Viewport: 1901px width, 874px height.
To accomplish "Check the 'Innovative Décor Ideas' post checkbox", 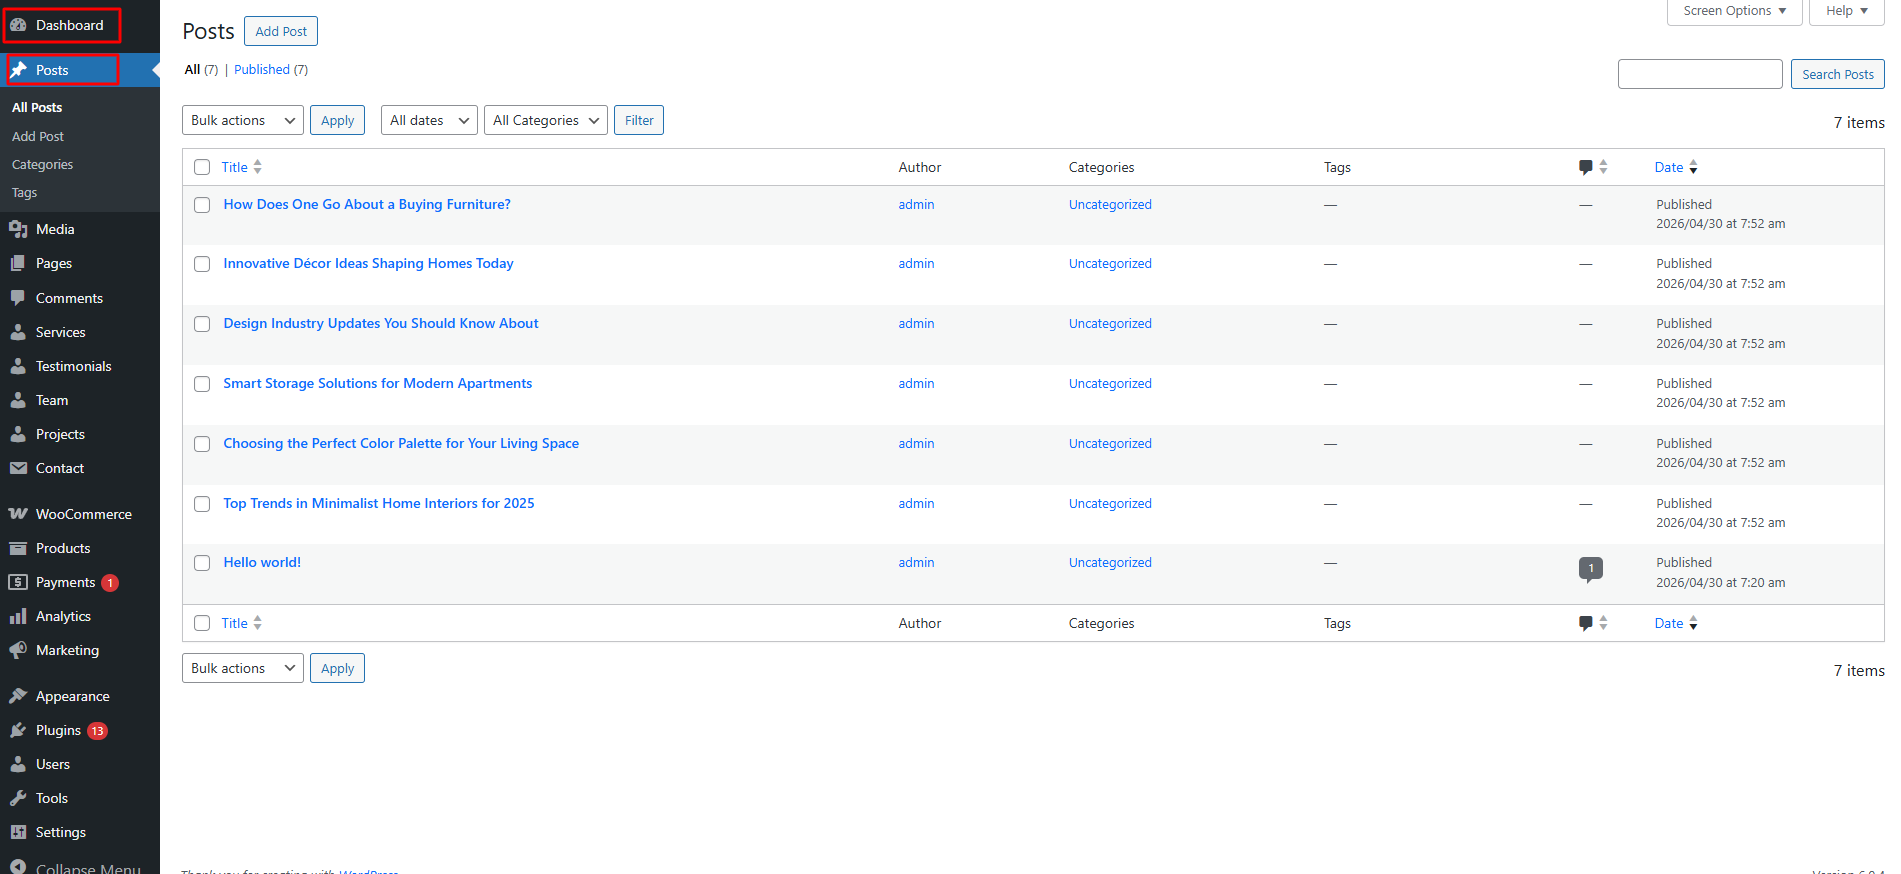I will (202, 264).
